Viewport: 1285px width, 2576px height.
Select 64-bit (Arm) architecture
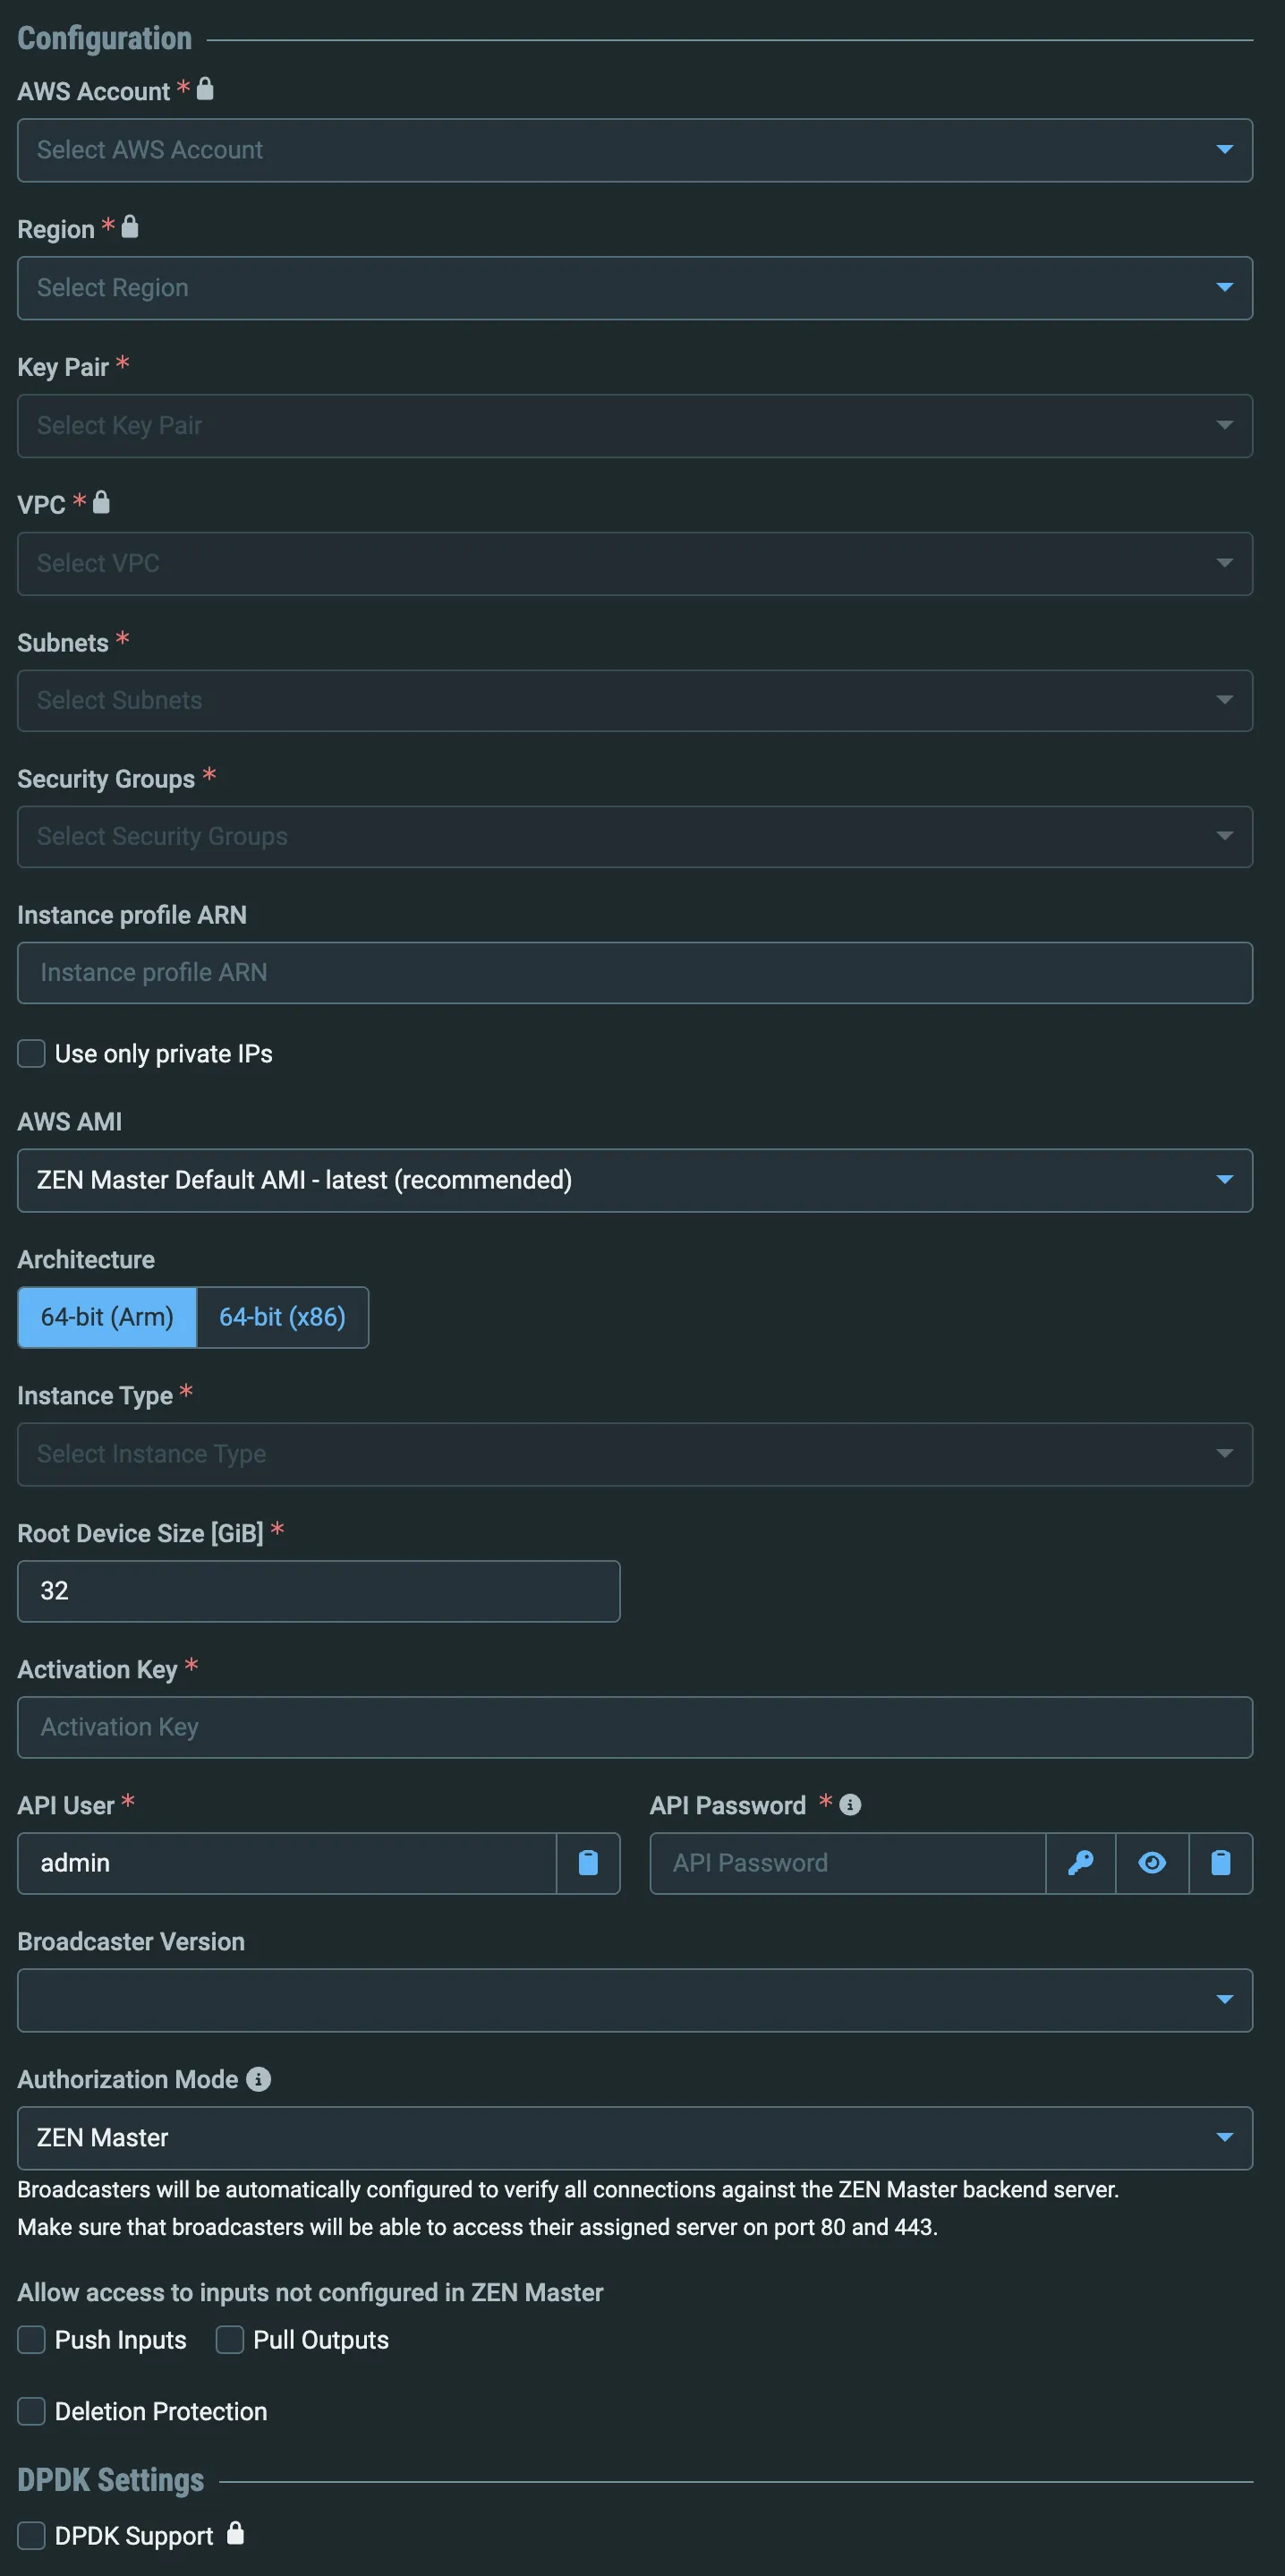107,1317
